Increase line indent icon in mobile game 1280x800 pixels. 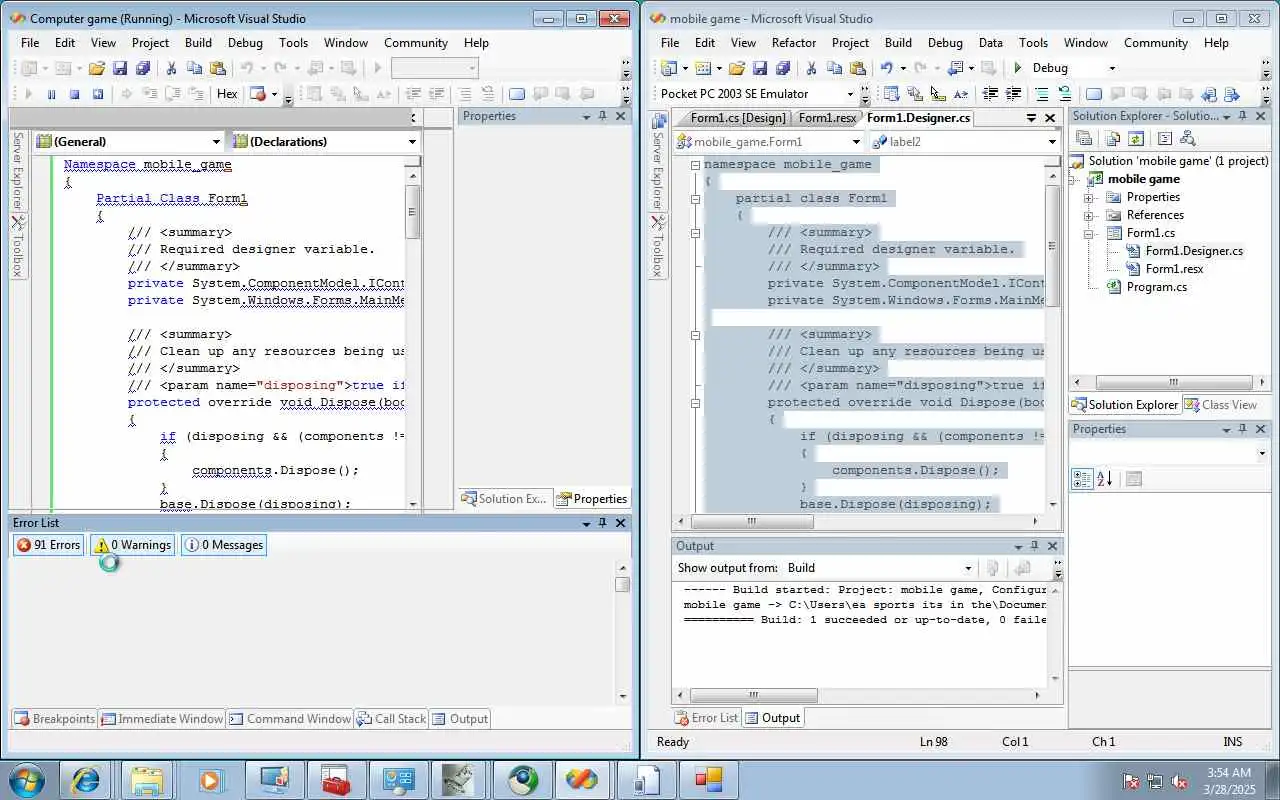coord(1013,94)
